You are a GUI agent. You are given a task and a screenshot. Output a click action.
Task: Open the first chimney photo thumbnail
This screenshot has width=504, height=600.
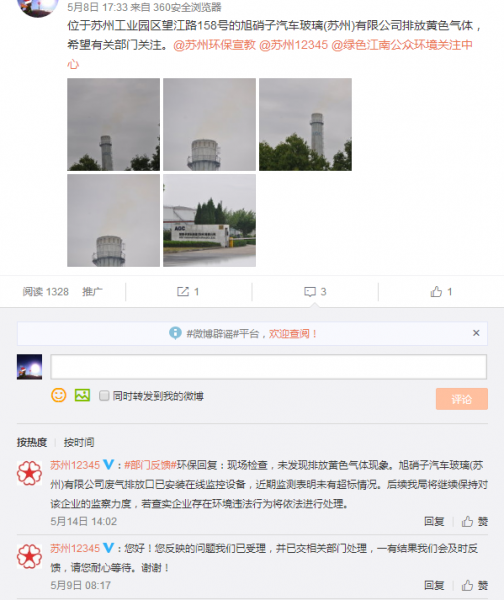click(113, 124)
